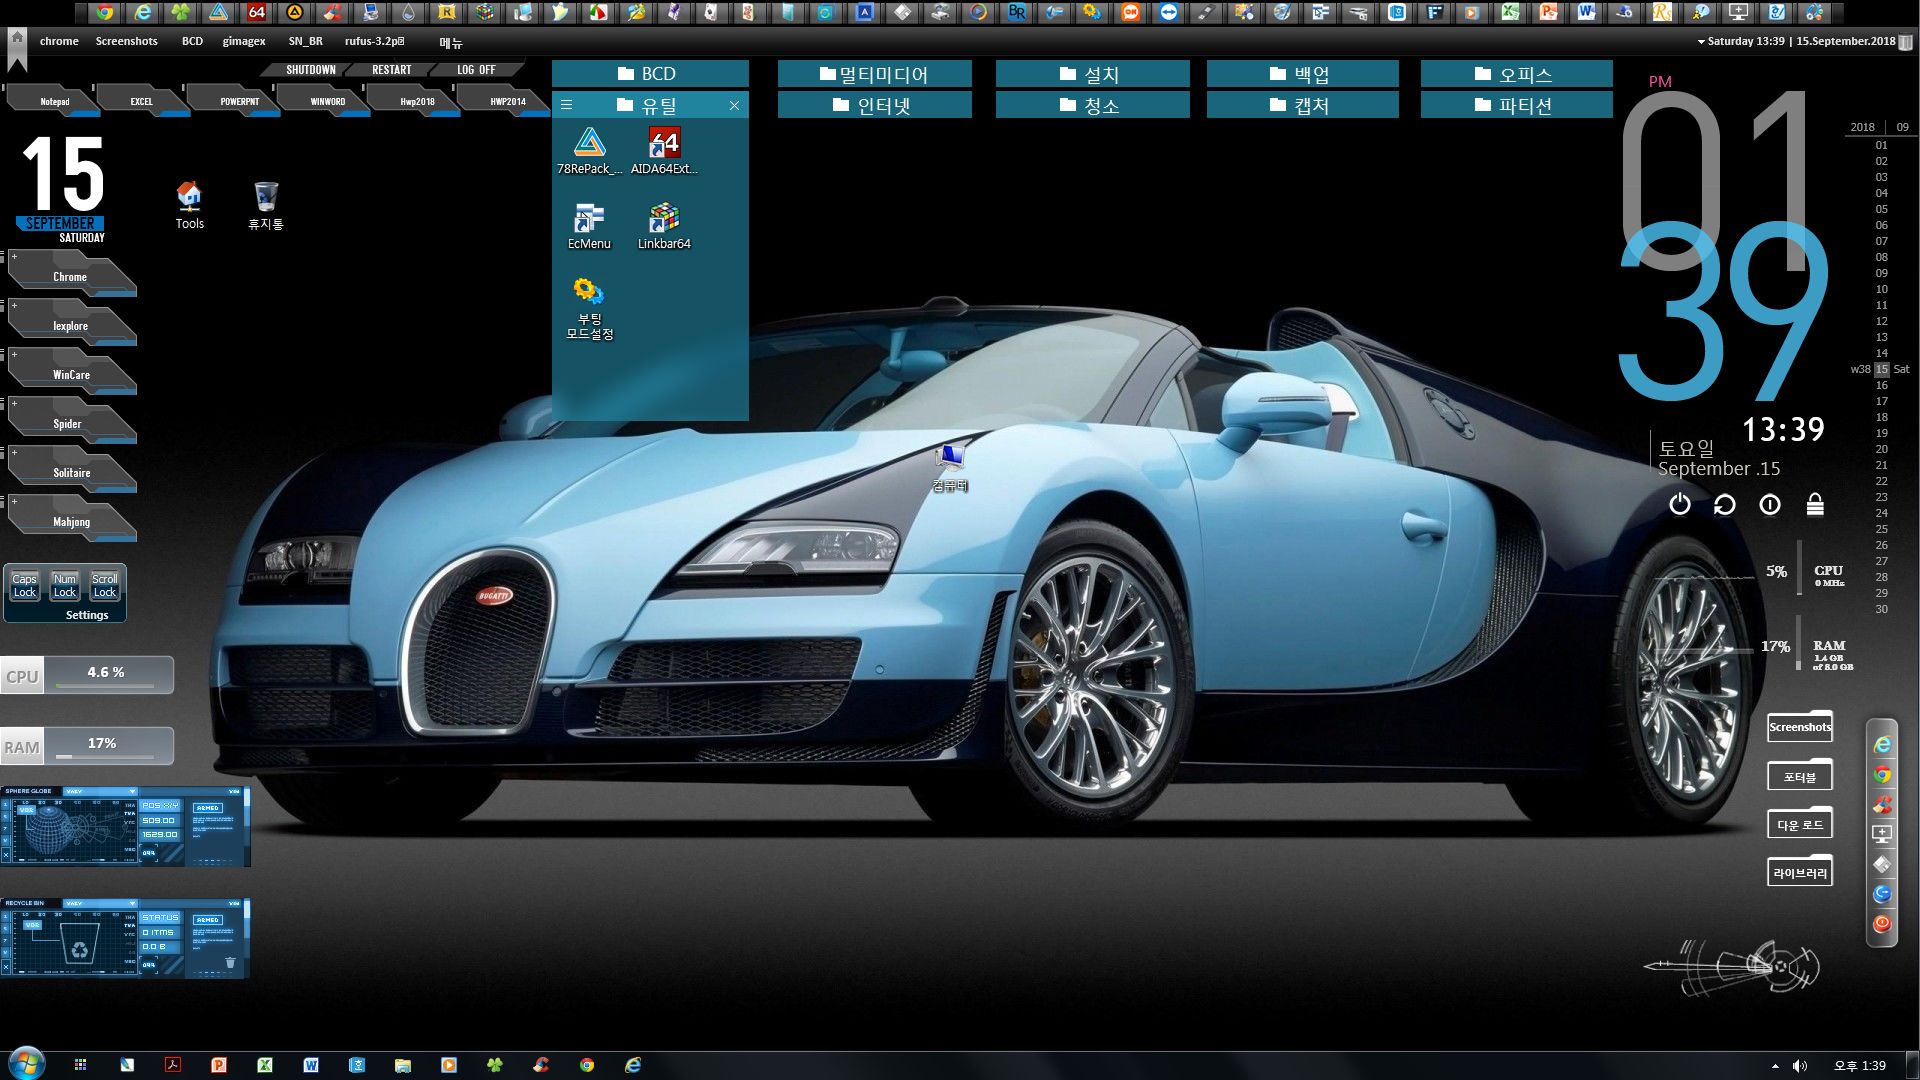Click the RESTART button
This screenshot has height=1080, width=1920.
coord(391,70)
